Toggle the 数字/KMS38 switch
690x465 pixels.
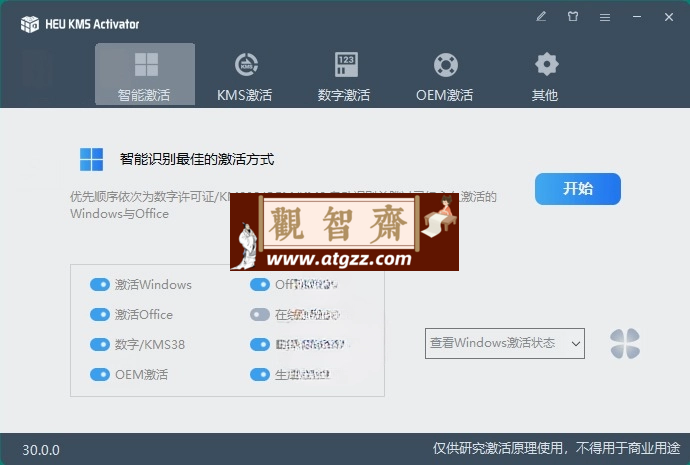(100, 344)
